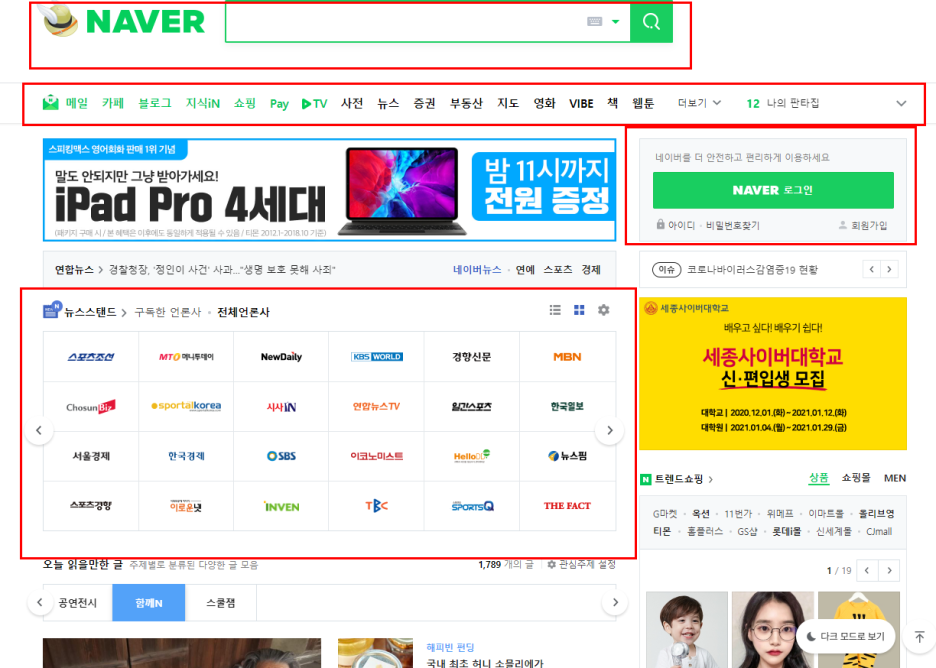Click 아이디 find link with lock icon
936x668 pixels.
pyautogui.click(x=676, y=225)
